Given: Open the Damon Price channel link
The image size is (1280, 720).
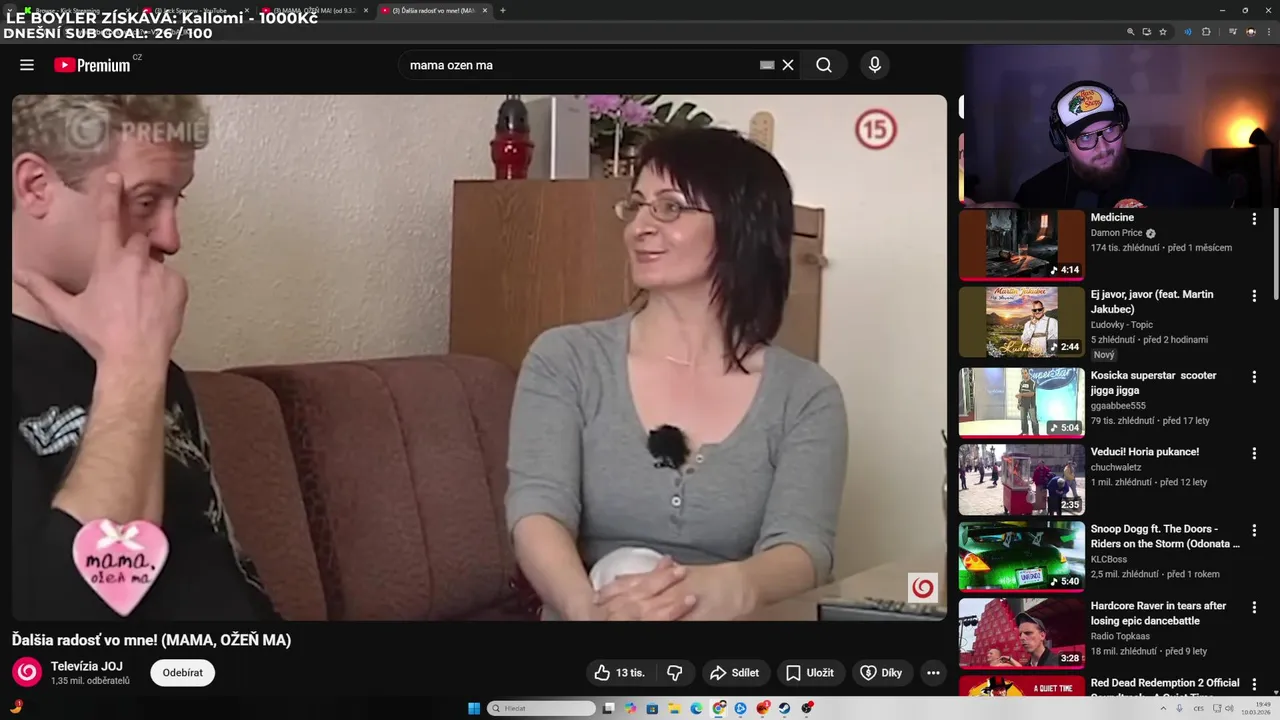Looking at the screenshot, I should (1116, 233).
